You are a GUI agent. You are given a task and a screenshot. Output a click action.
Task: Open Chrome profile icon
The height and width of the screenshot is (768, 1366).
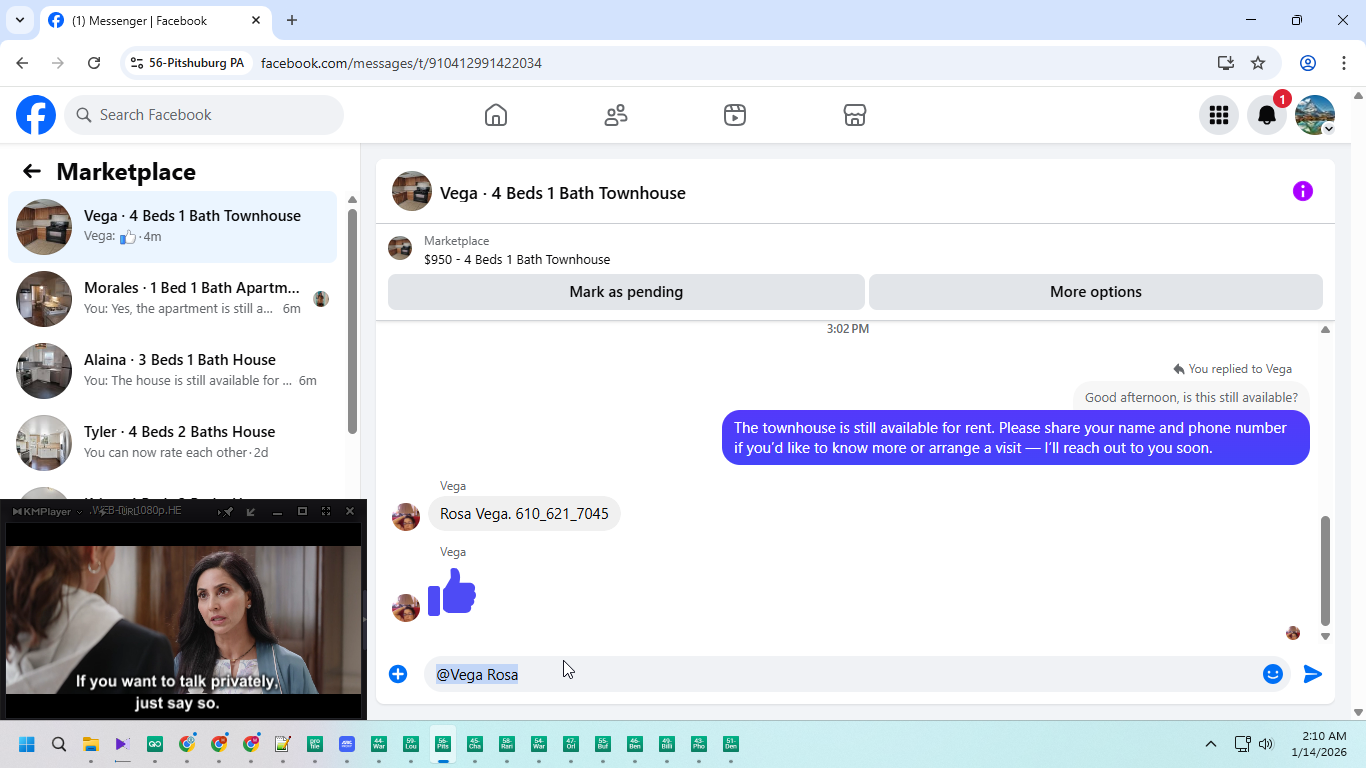[x=1308, y=63]
